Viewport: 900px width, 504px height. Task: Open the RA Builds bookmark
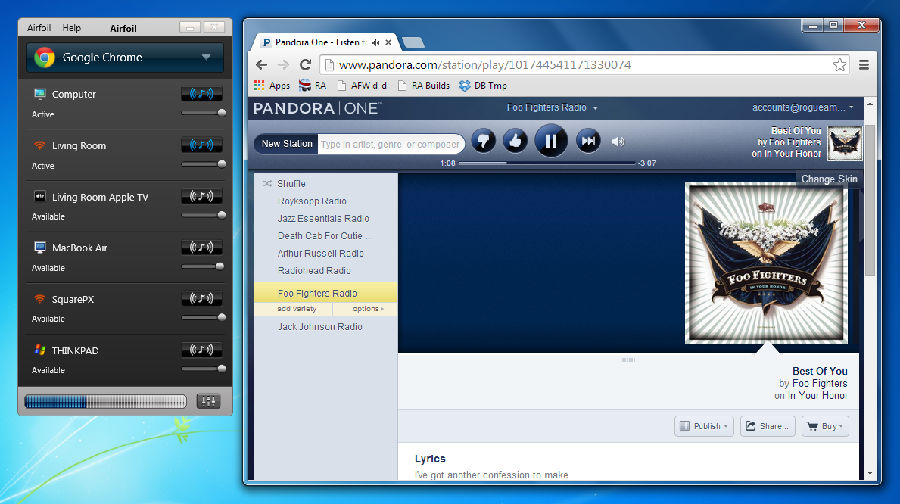click(x=424, y=86)
